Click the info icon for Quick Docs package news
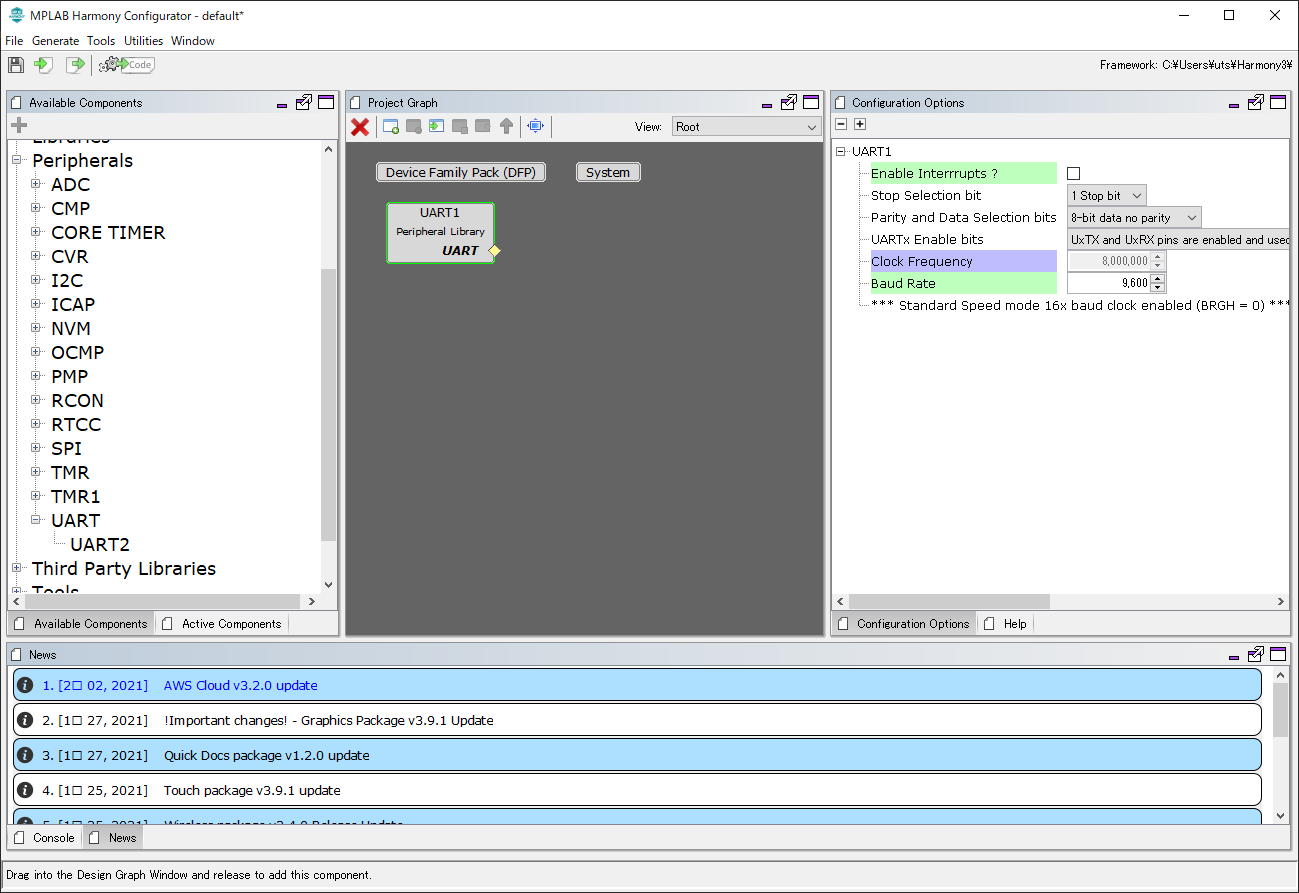Viewport: 1299px width, 893px height. point(27,755)
